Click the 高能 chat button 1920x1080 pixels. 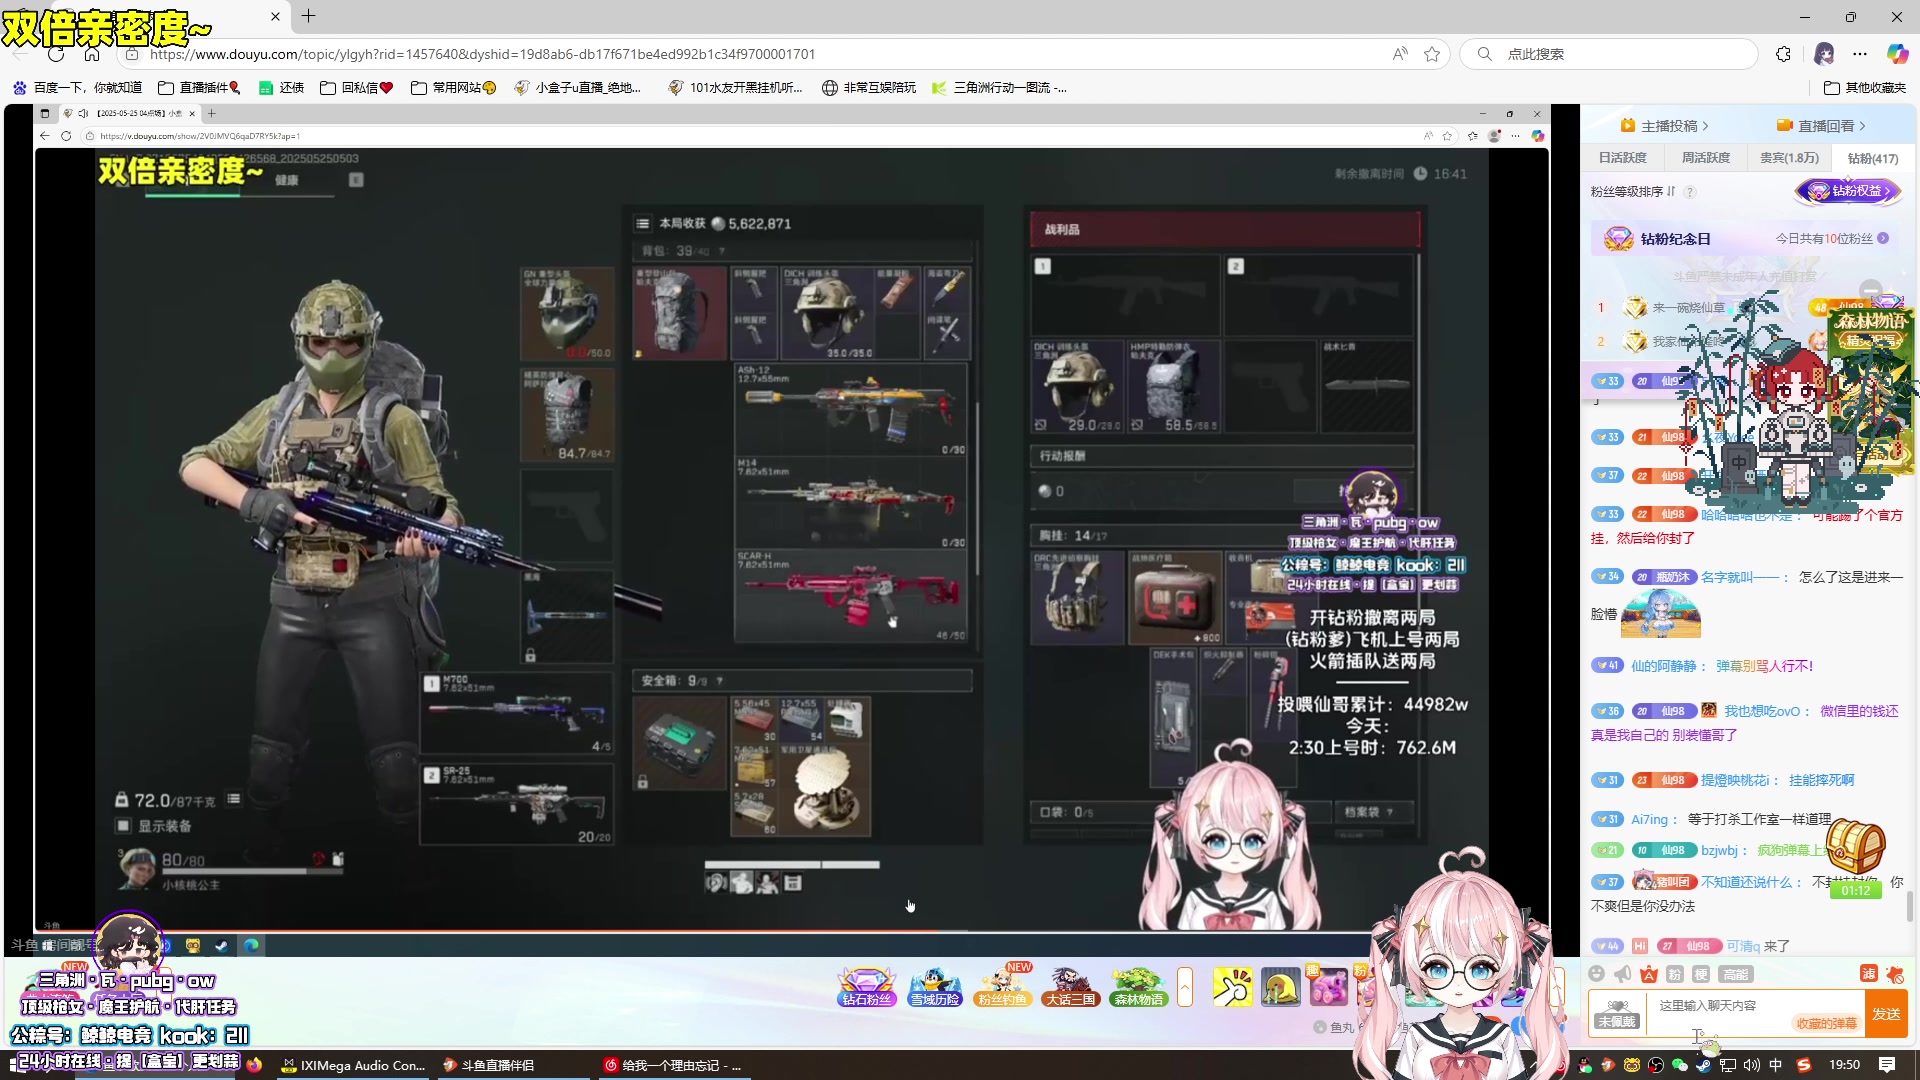[x=1735, y=974]
